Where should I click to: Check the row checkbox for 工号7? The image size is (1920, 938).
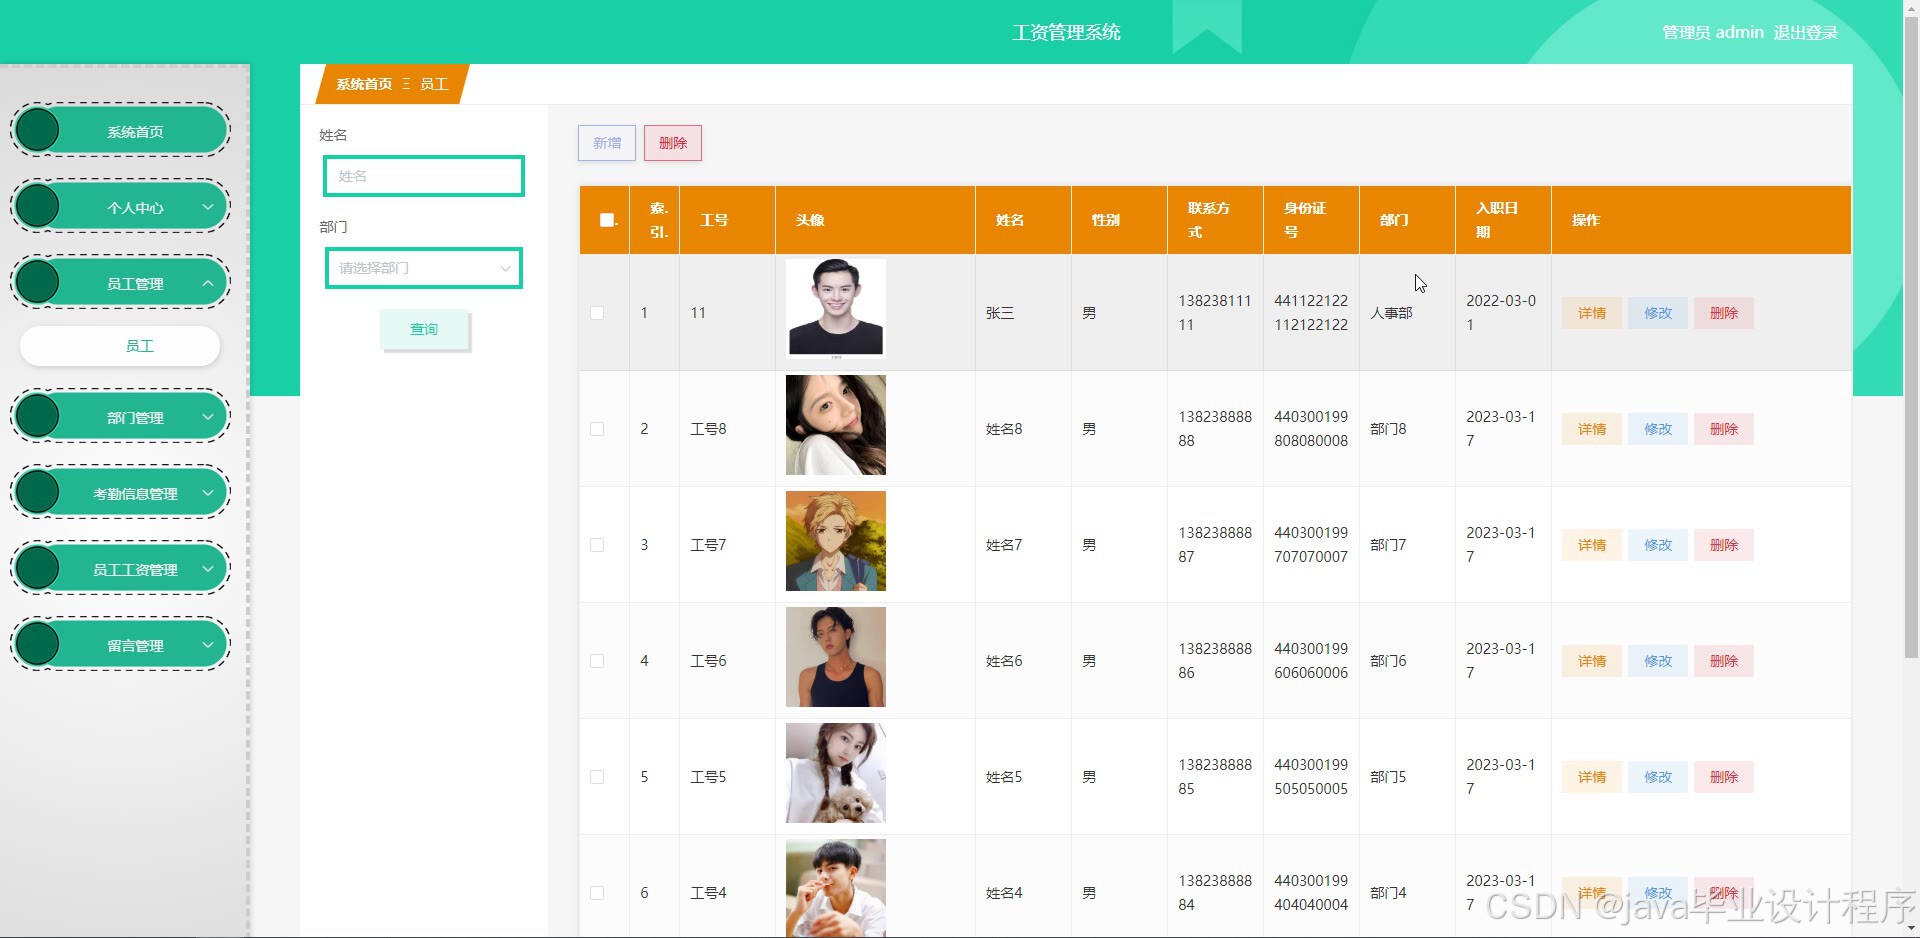[x=597, y=545]
